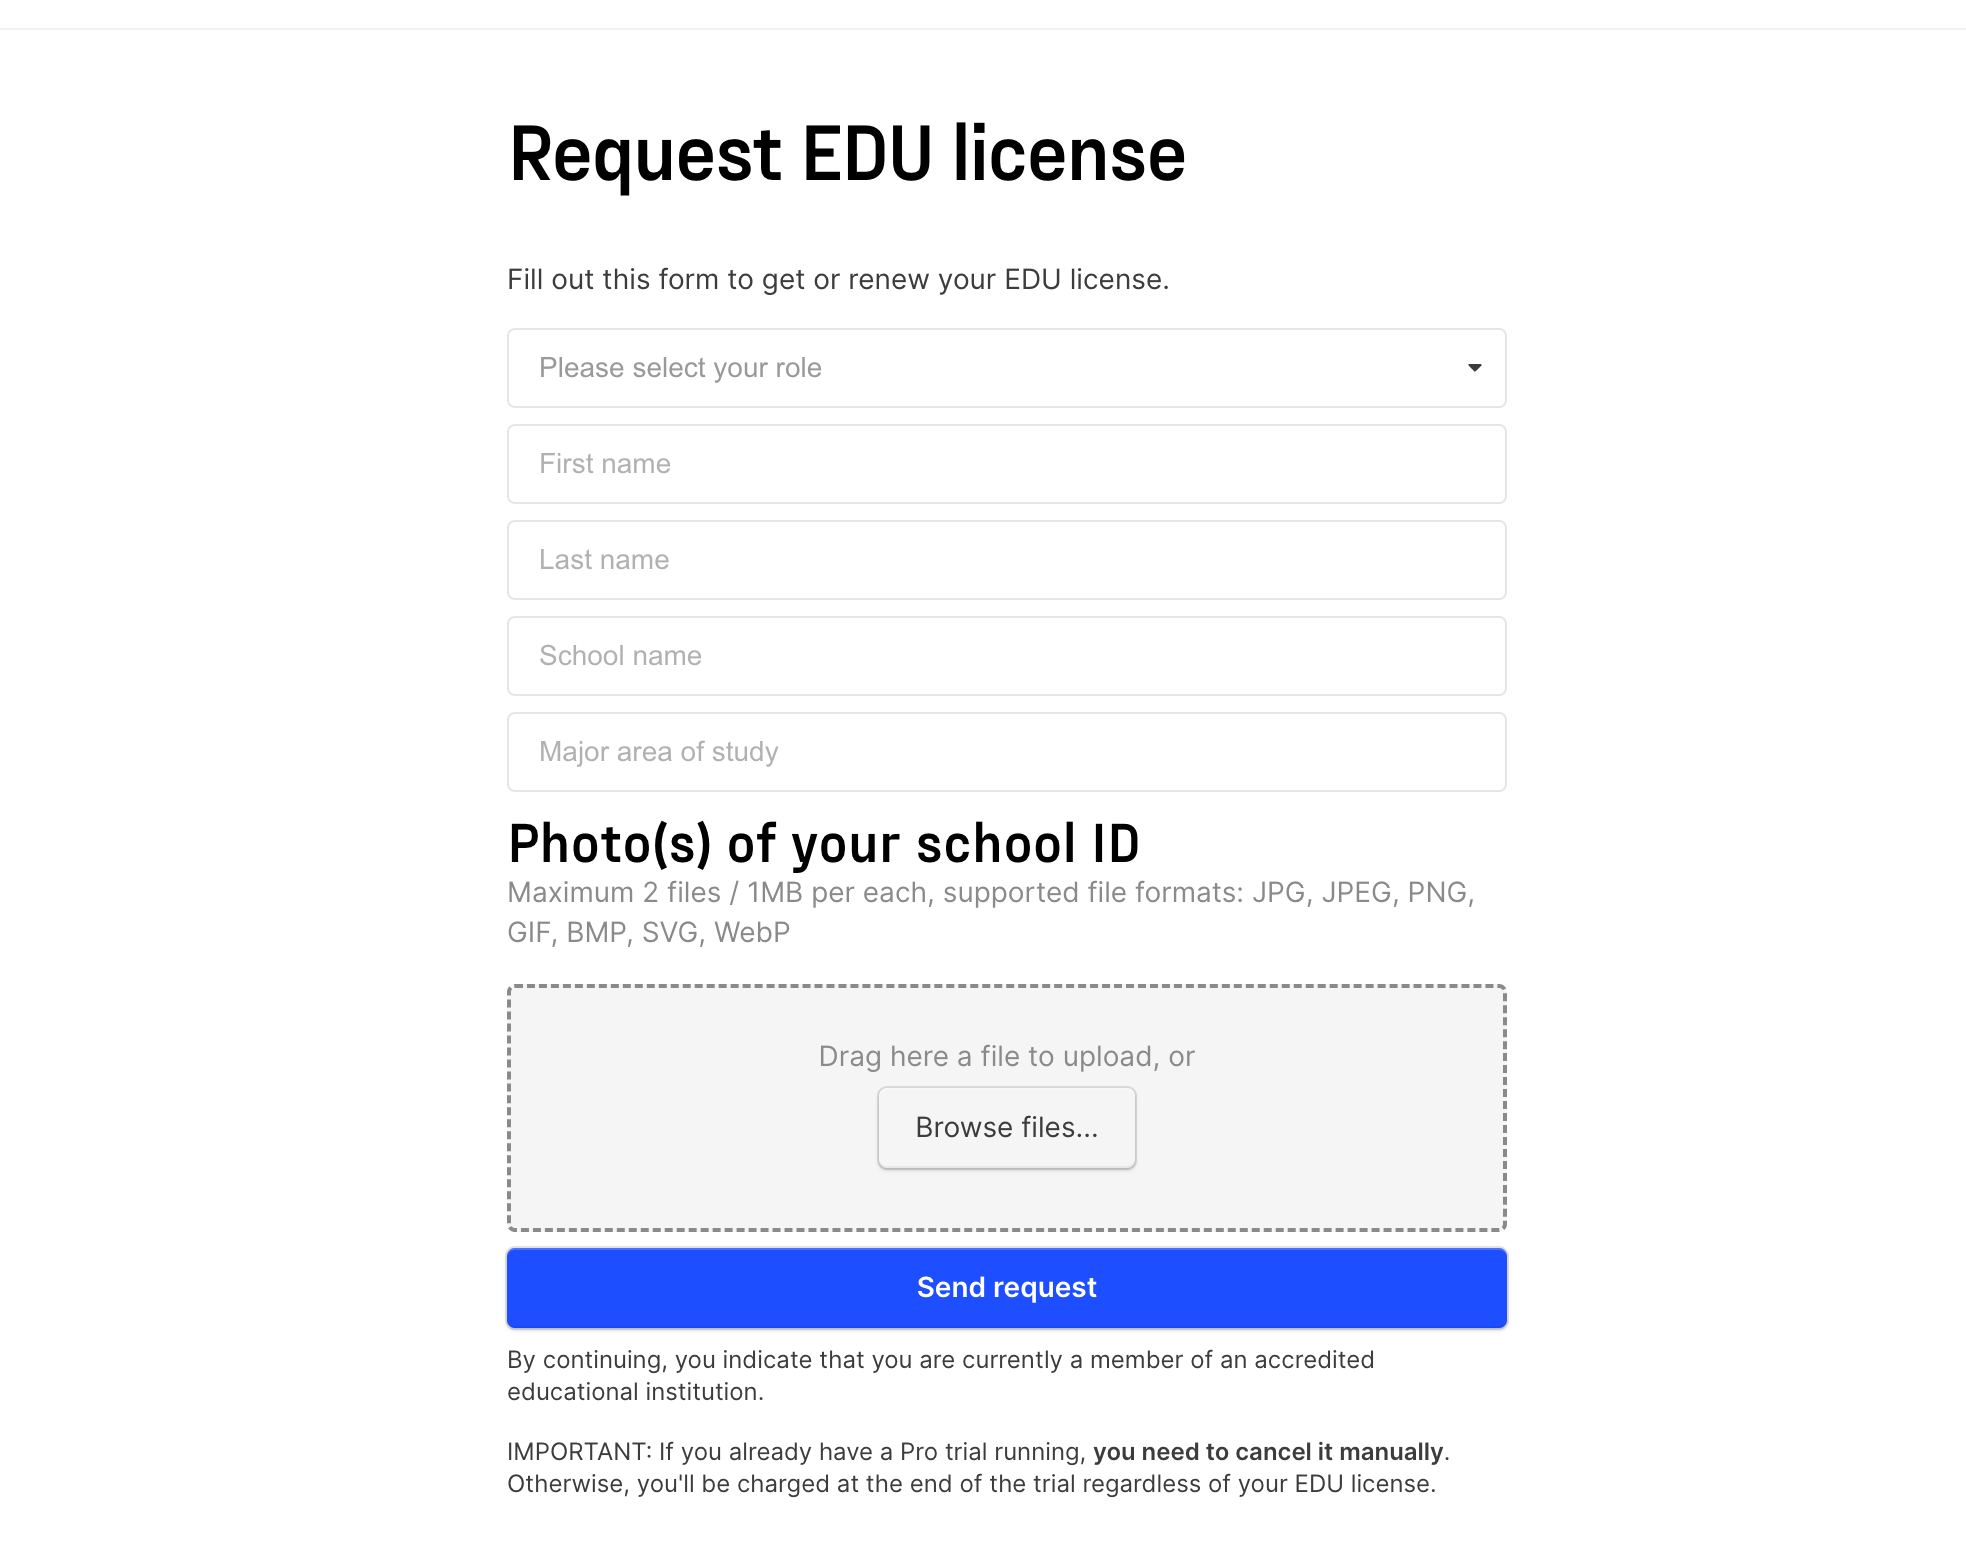Click into the School name field
Viewport: 1966px width, 1546px height.
point(1005,655)
